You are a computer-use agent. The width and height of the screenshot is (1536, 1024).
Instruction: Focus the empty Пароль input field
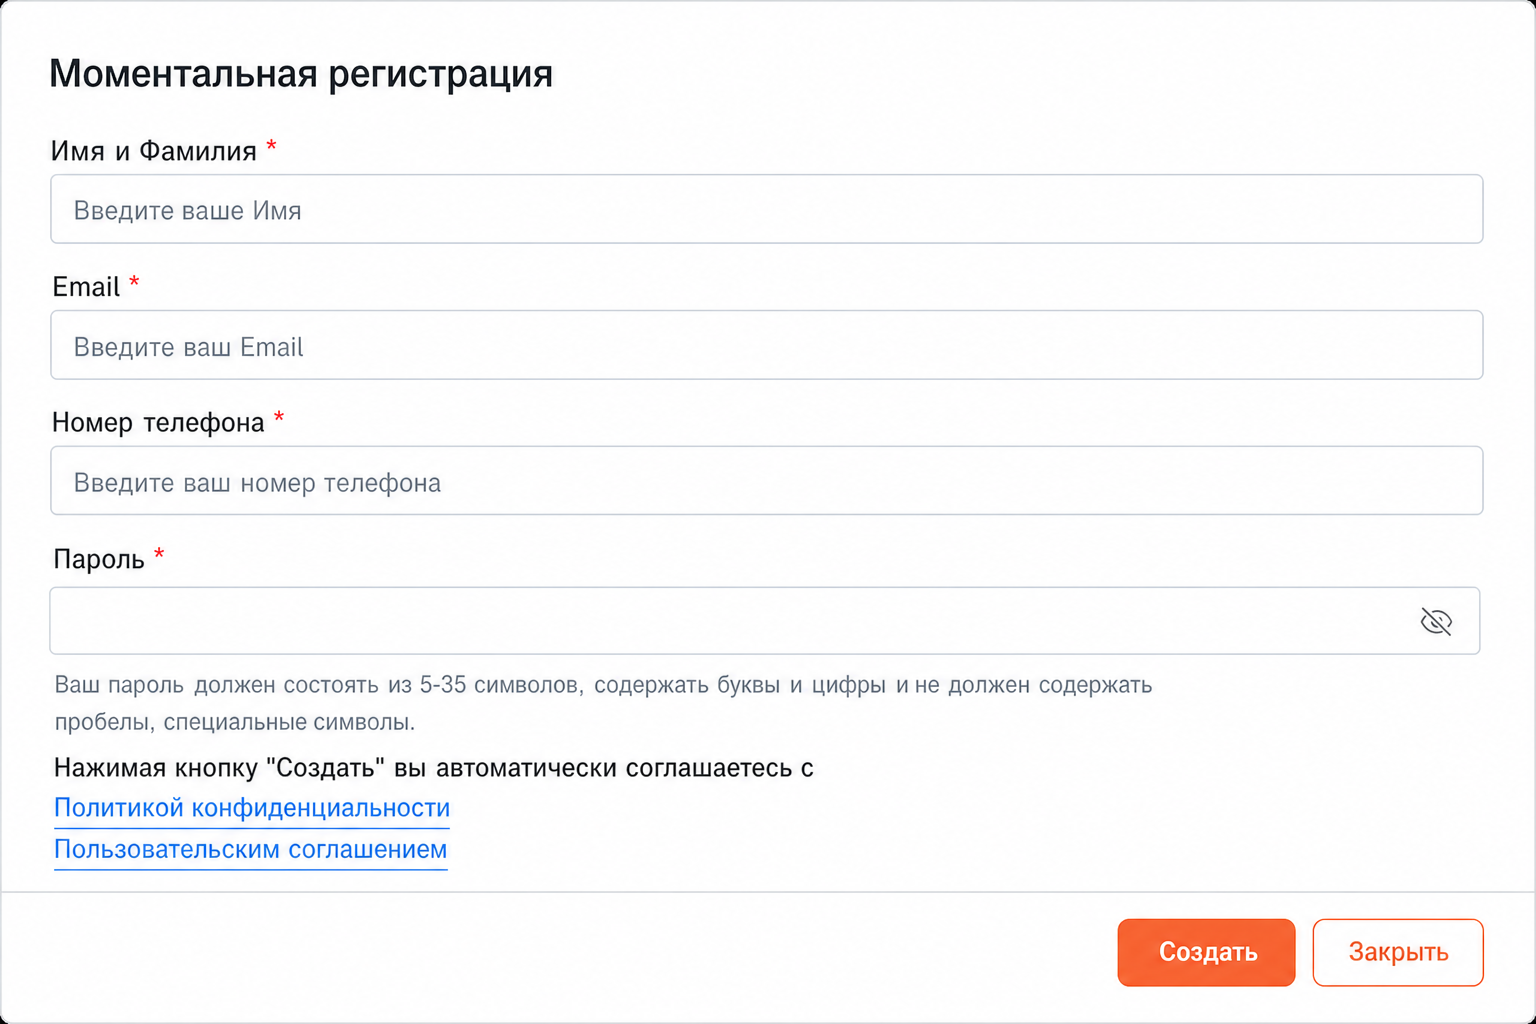coord(764,621)
